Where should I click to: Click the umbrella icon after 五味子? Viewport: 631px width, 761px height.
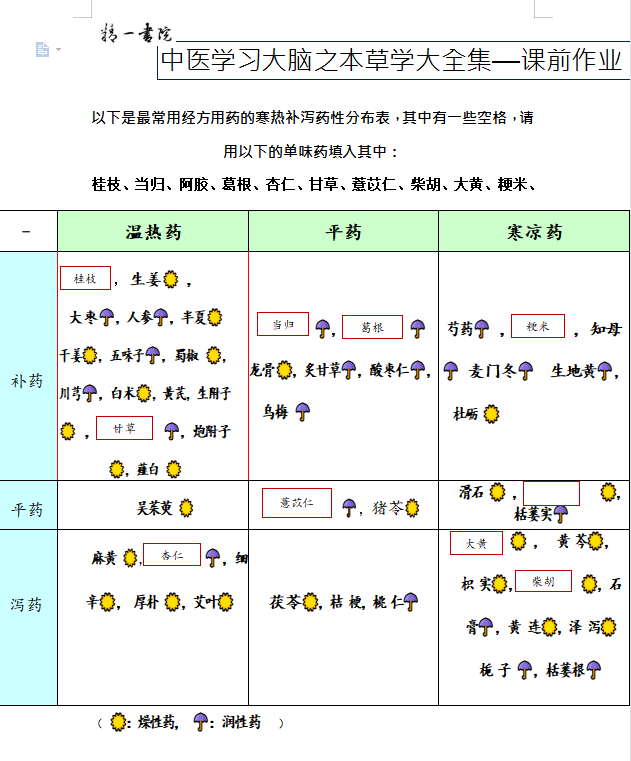153,355
